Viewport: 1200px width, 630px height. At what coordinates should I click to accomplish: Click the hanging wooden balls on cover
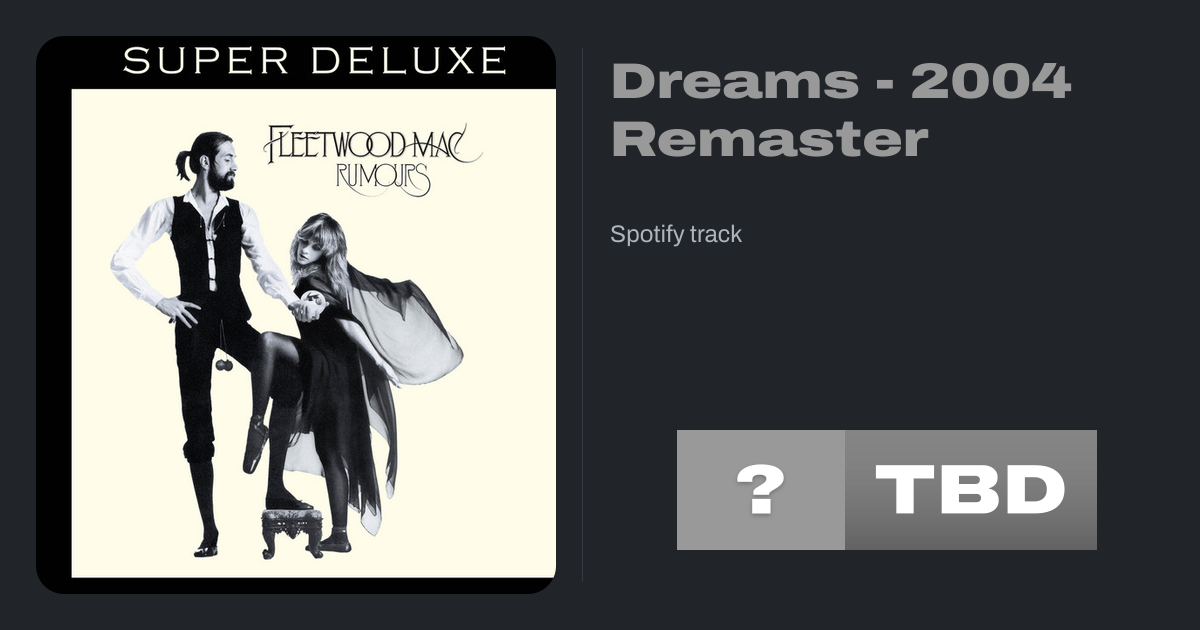(224, 365)
